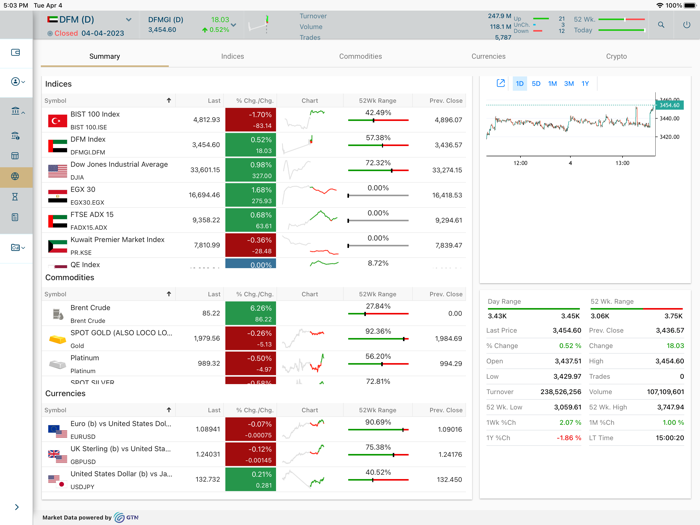Click the SPOT GOLD mini chart sparkline
The image size is (700, 525).
coord(304,338)
